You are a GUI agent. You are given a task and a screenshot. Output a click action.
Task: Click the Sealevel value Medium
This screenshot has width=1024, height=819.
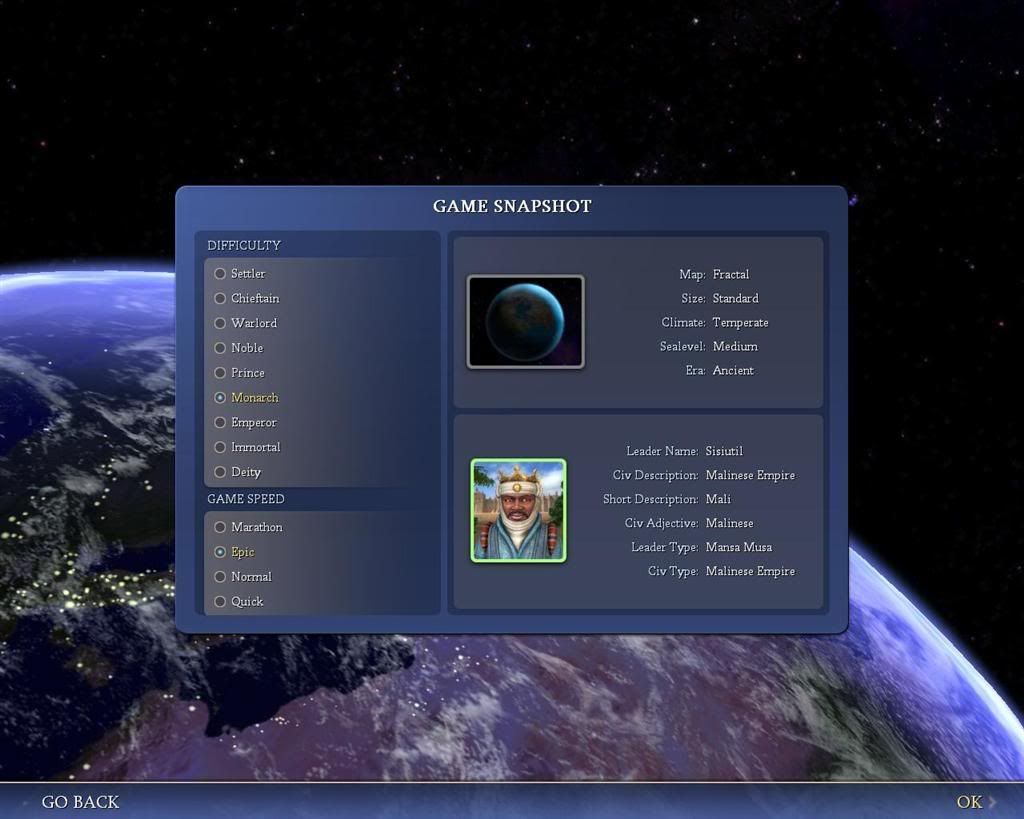pos(735,347)
